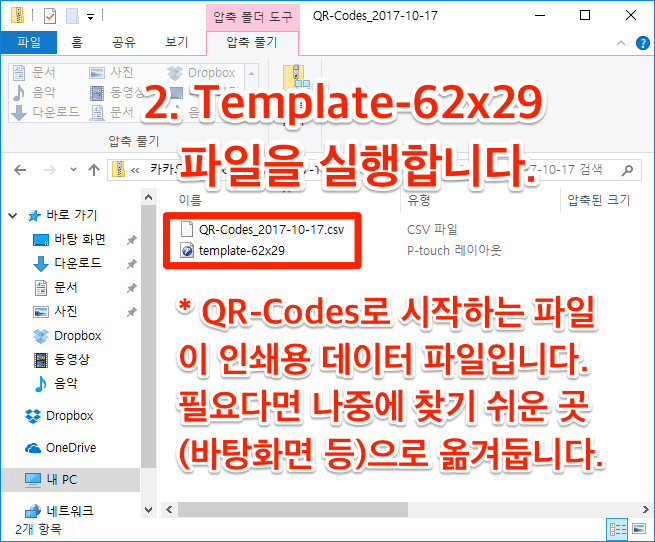
Task: Select 바로 가기 in navigation pane
Action: (71, 215)
